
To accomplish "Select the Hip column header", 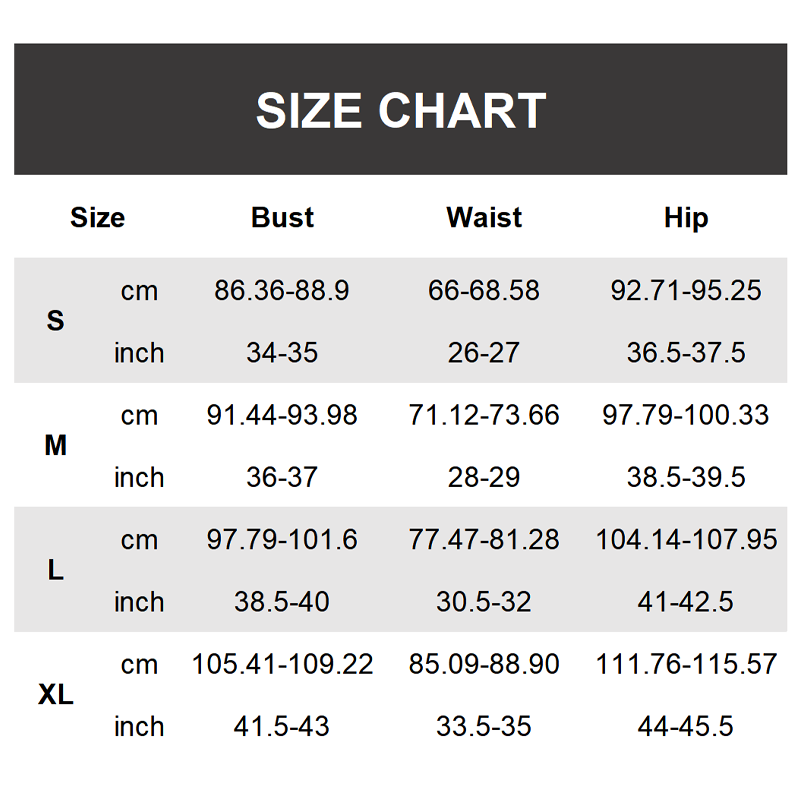I will 686,217.
